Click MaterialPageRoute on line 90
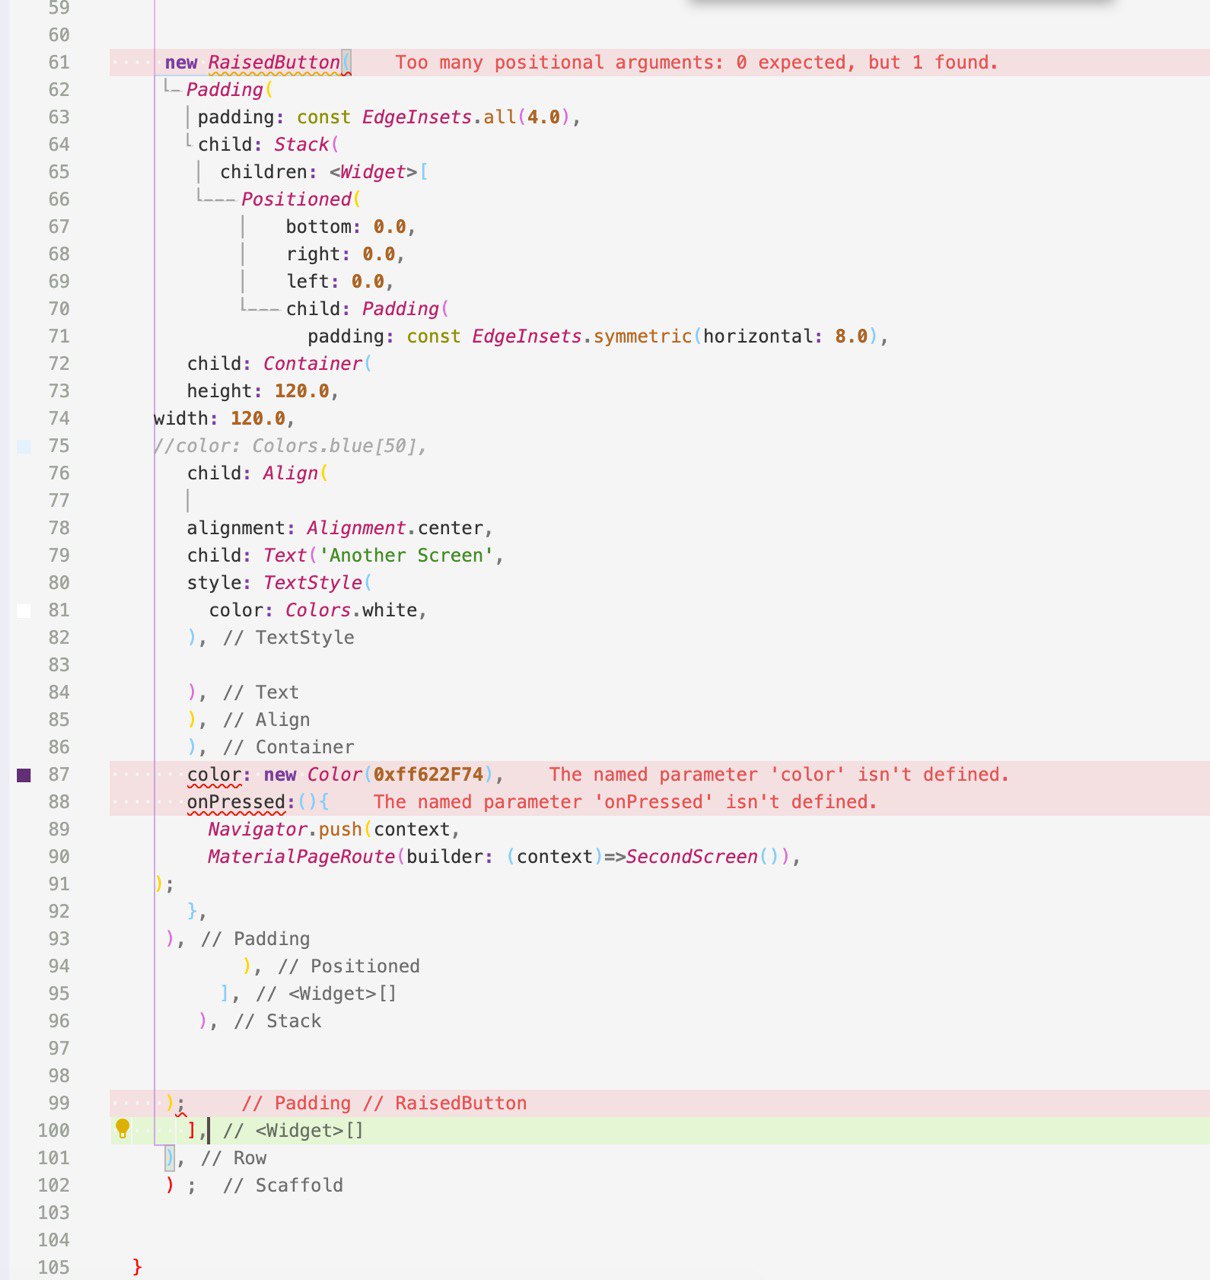 click(x=302, y=856)
